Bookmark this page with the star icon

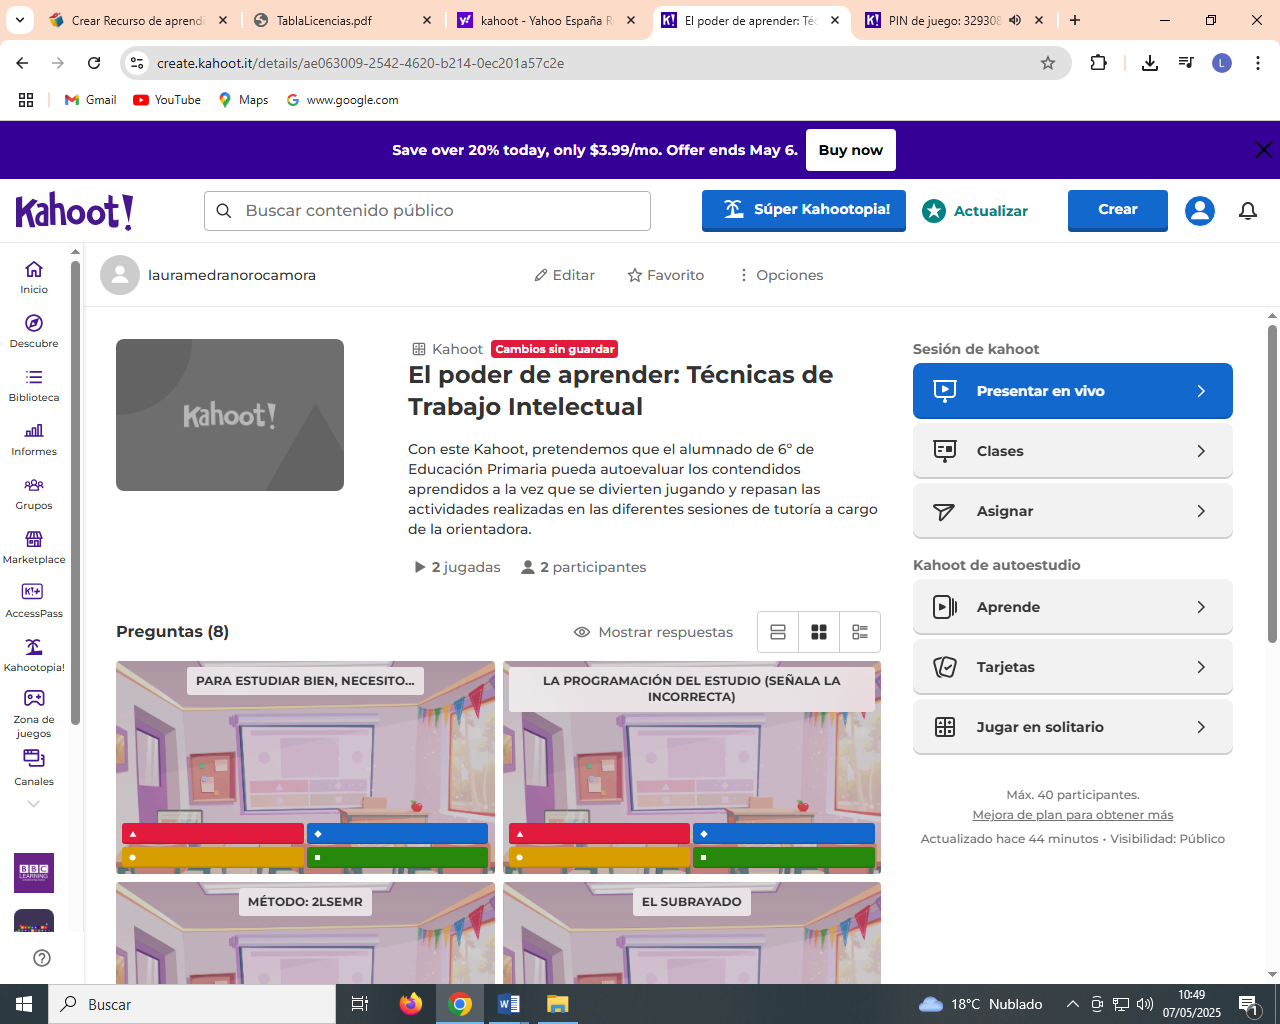pyautogui.click(x=1048, y=63)
